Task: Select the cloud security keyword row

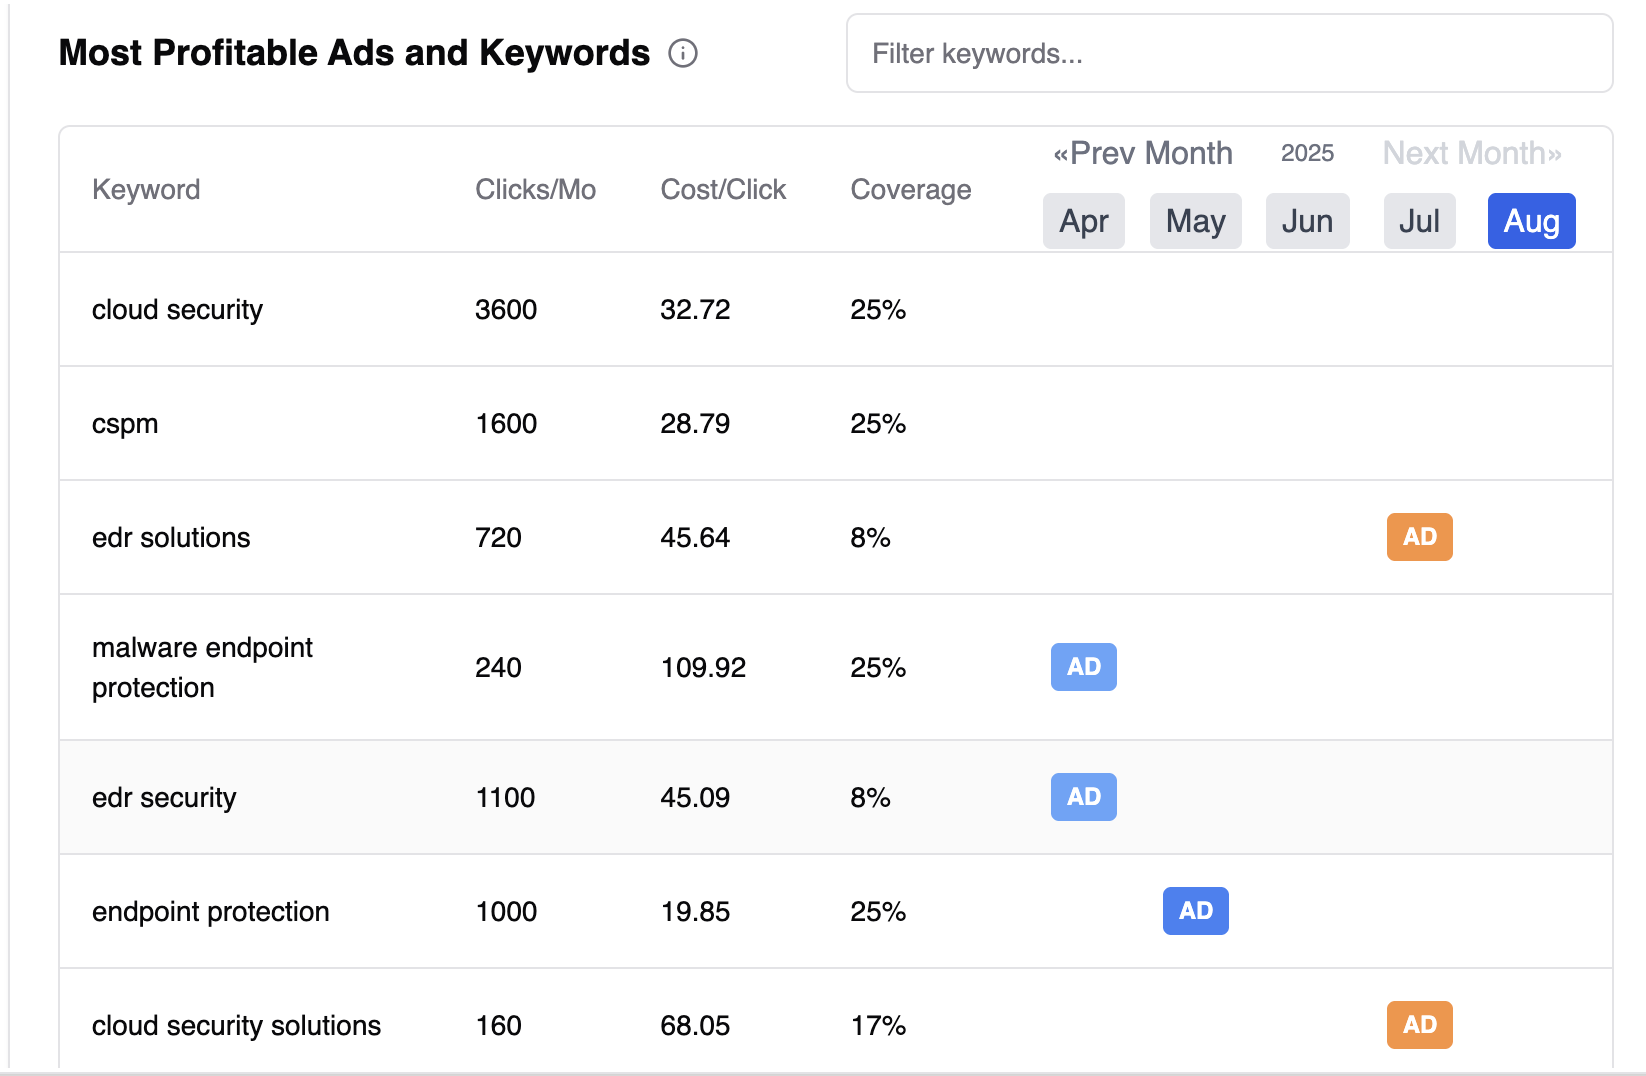Action: pos(177,310)
